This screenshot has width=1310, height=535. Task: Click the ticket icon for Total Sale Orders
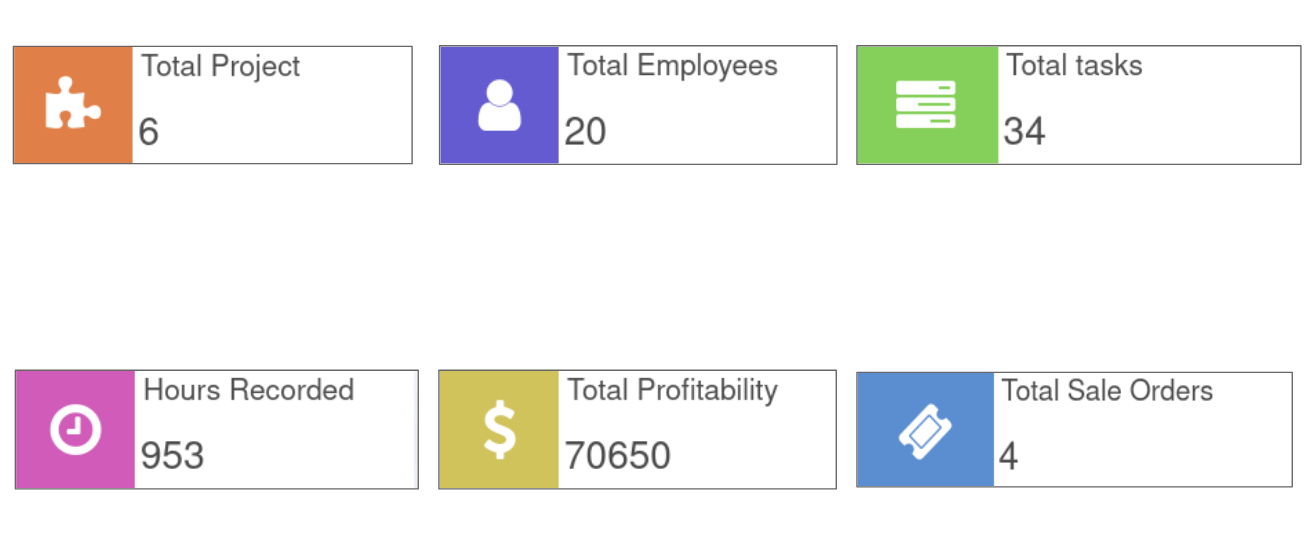pyautogui.click(x=925, y=430)
